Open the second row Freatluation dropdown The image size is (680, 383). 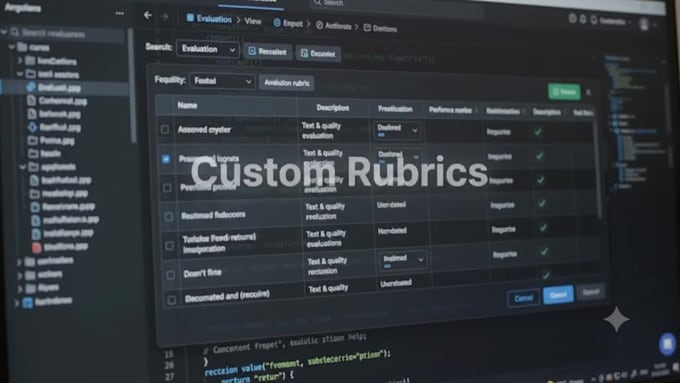pos(399,155)
